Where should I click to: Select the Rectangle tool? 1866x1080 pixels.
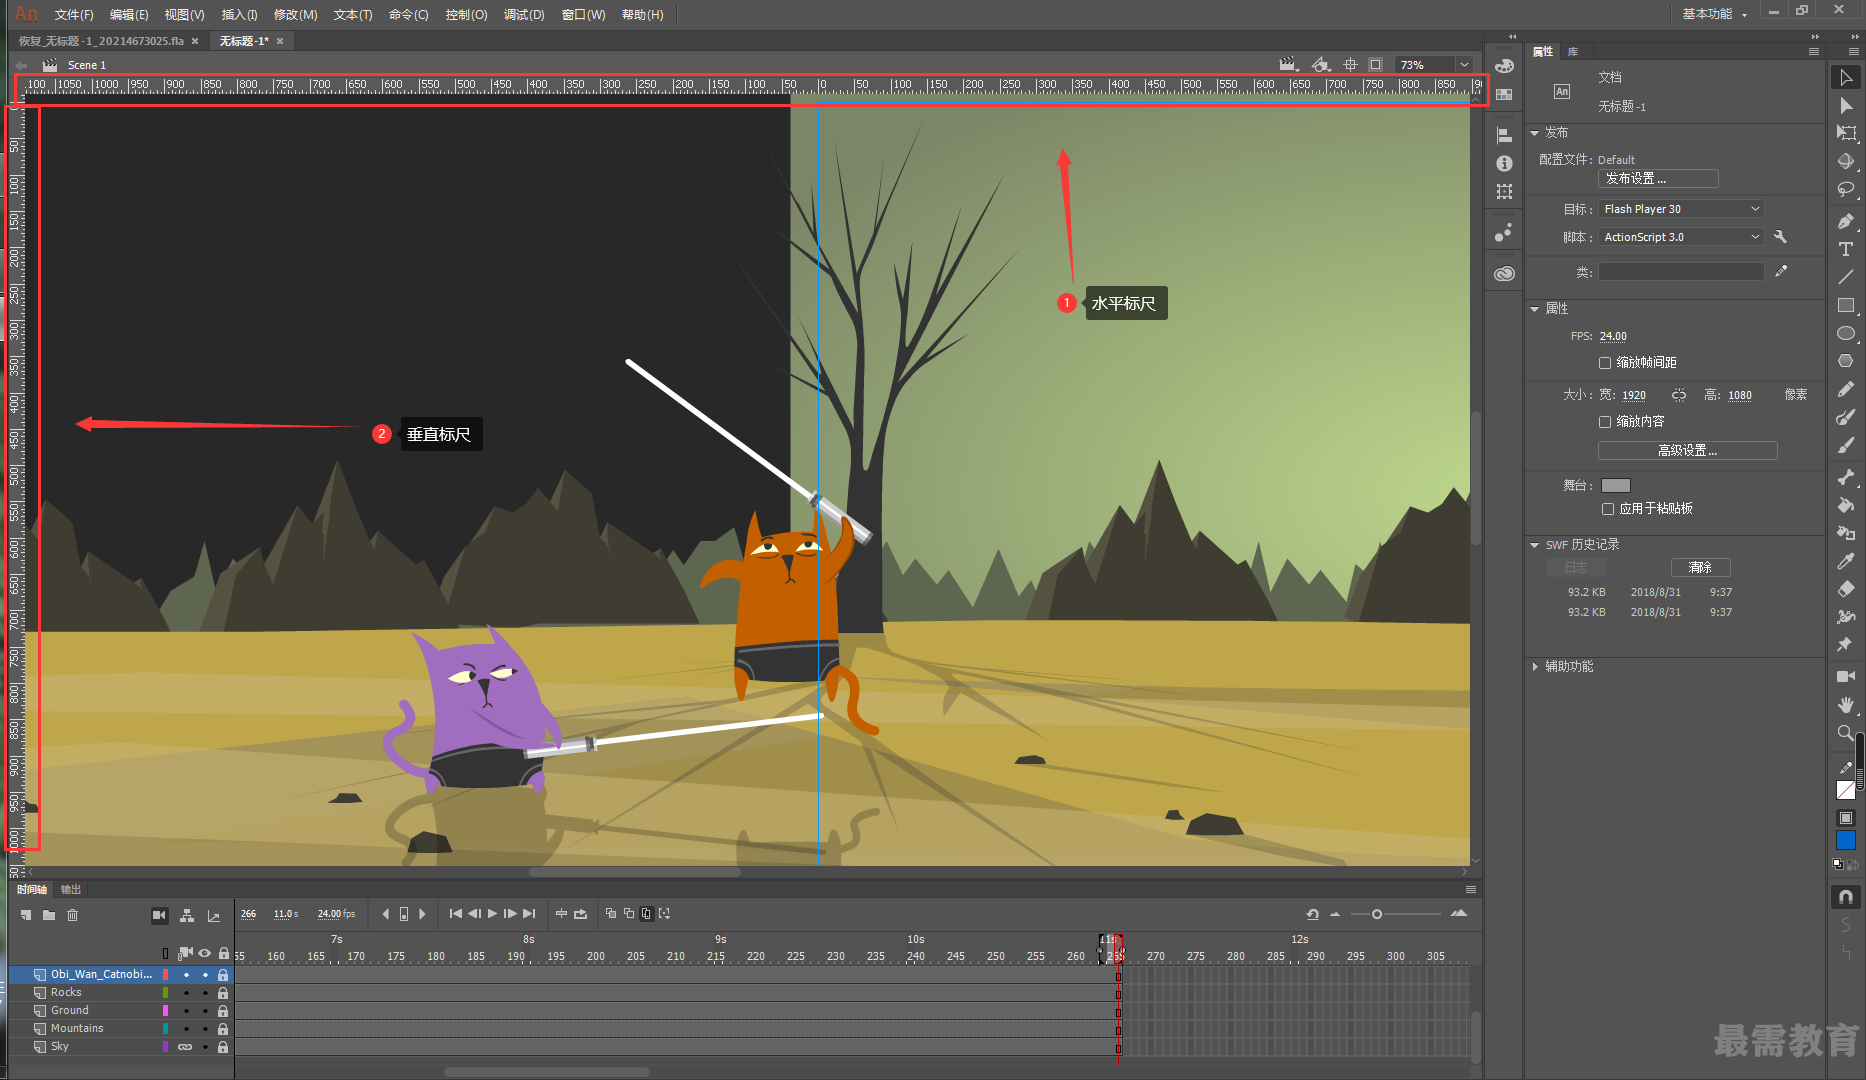coord(1846,305)
